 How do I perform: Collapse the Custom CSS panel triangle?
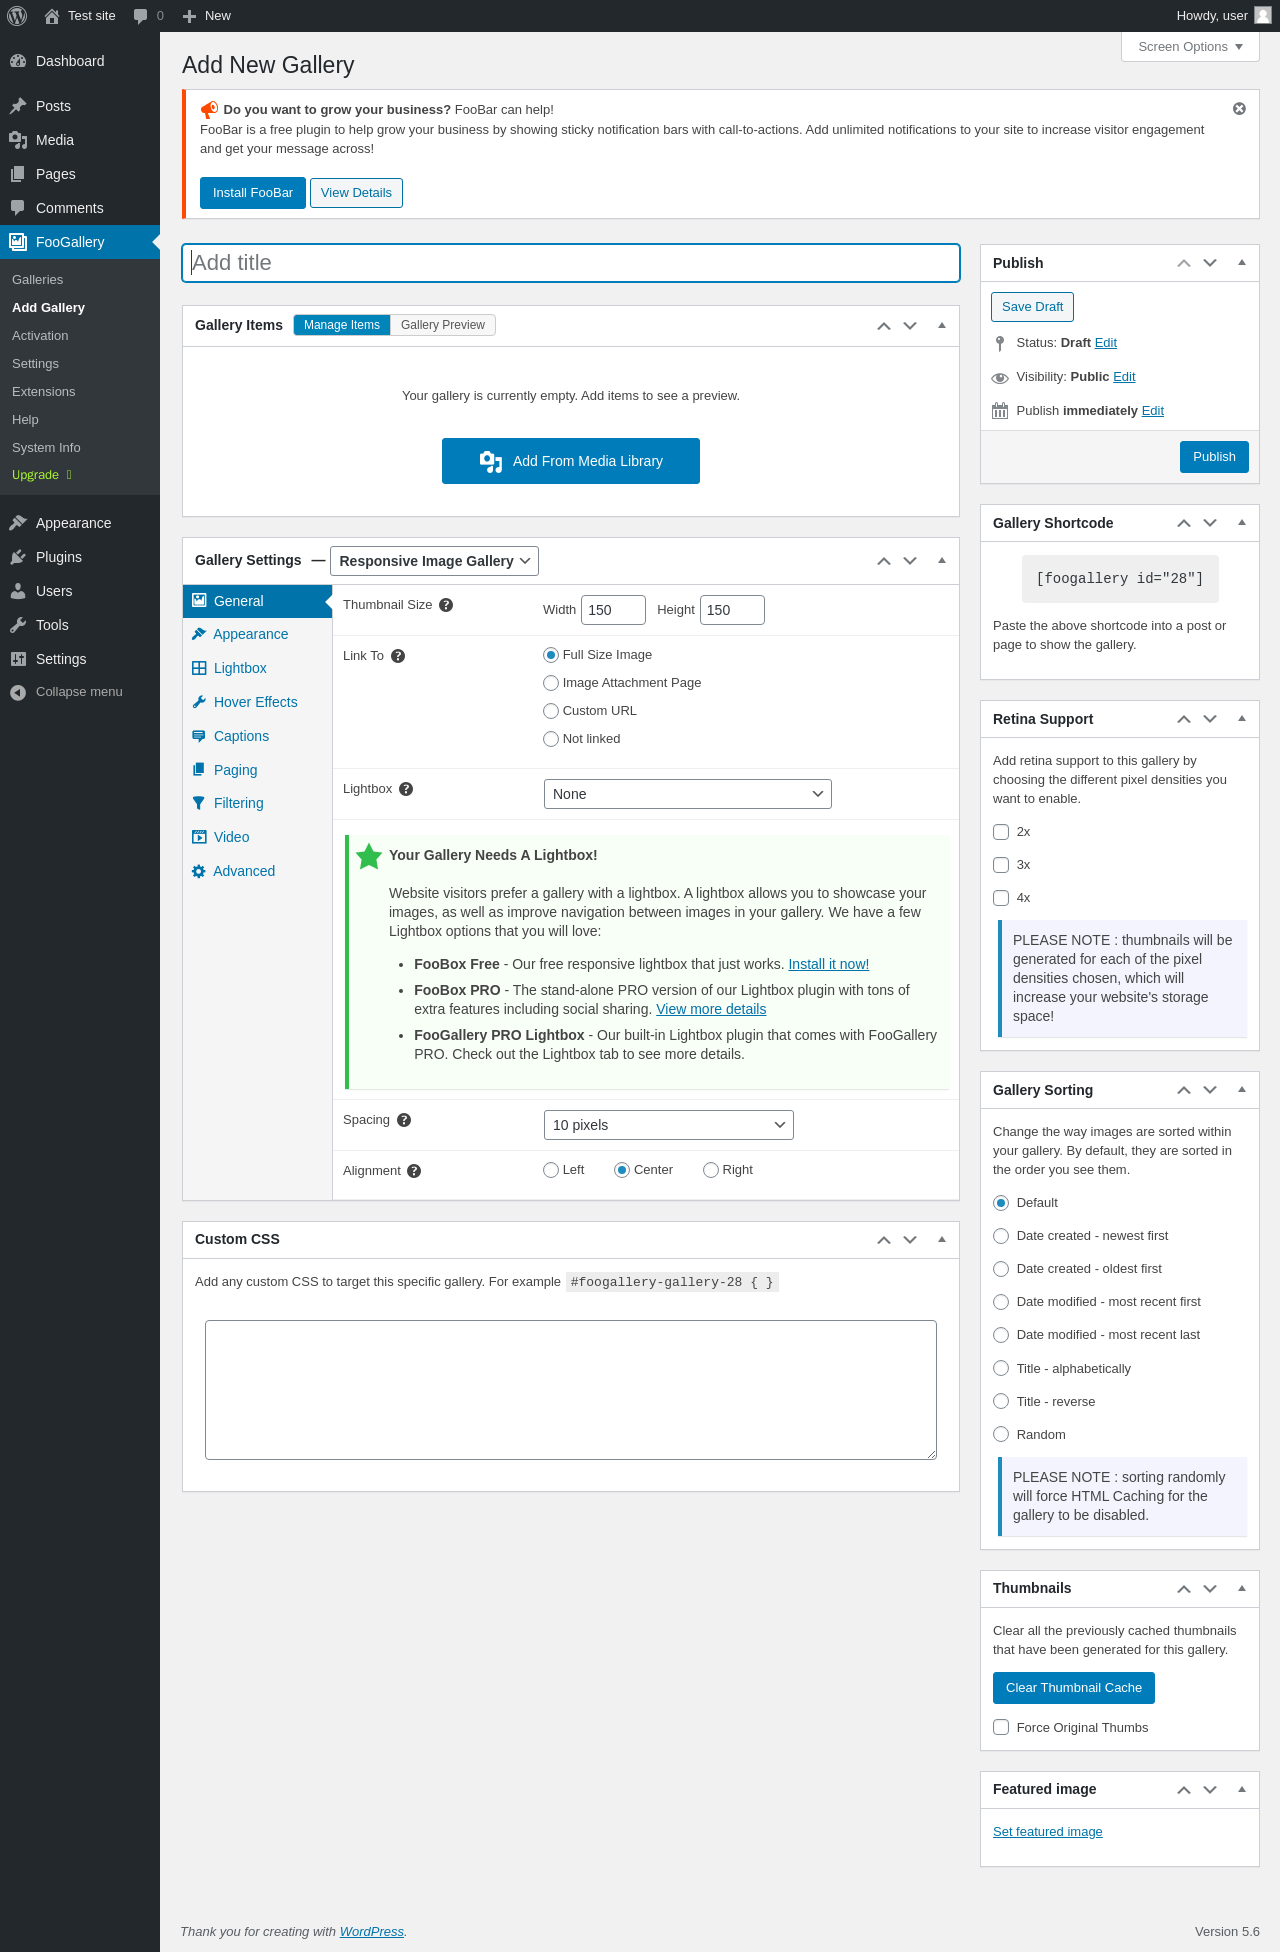(942, 1240)
